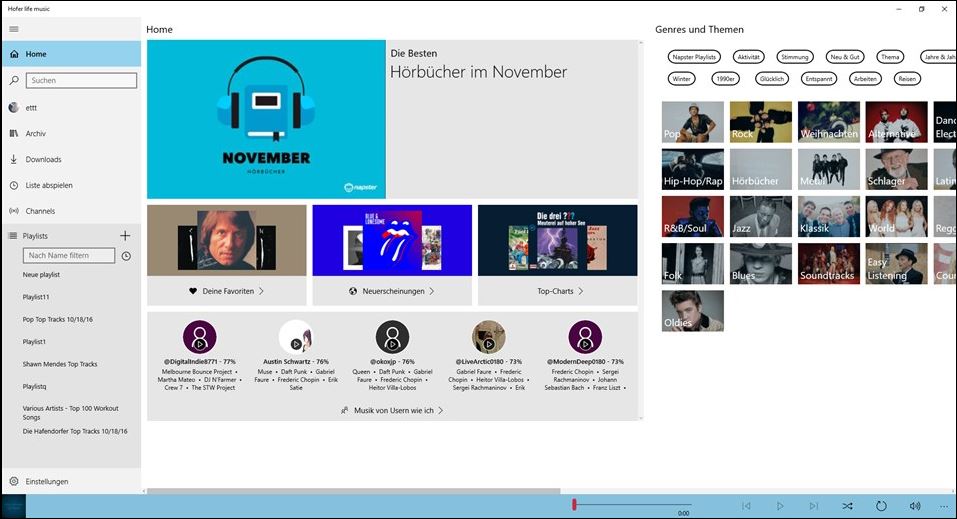The height and width of the screenshot is (519, 957).
Task: Open the Oldies genre tile
Action: click(693, 311)
